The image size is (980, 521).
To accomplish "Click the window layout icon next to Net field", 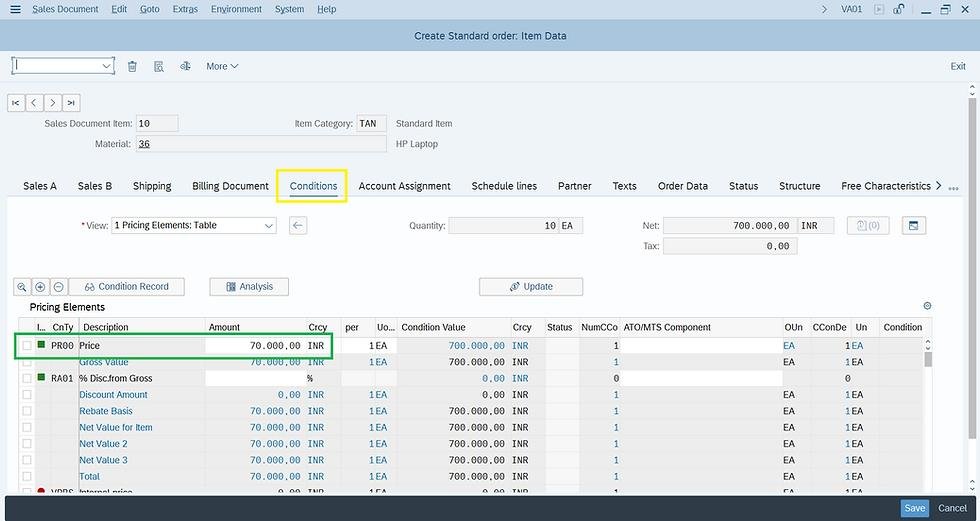I will (914, 226).
